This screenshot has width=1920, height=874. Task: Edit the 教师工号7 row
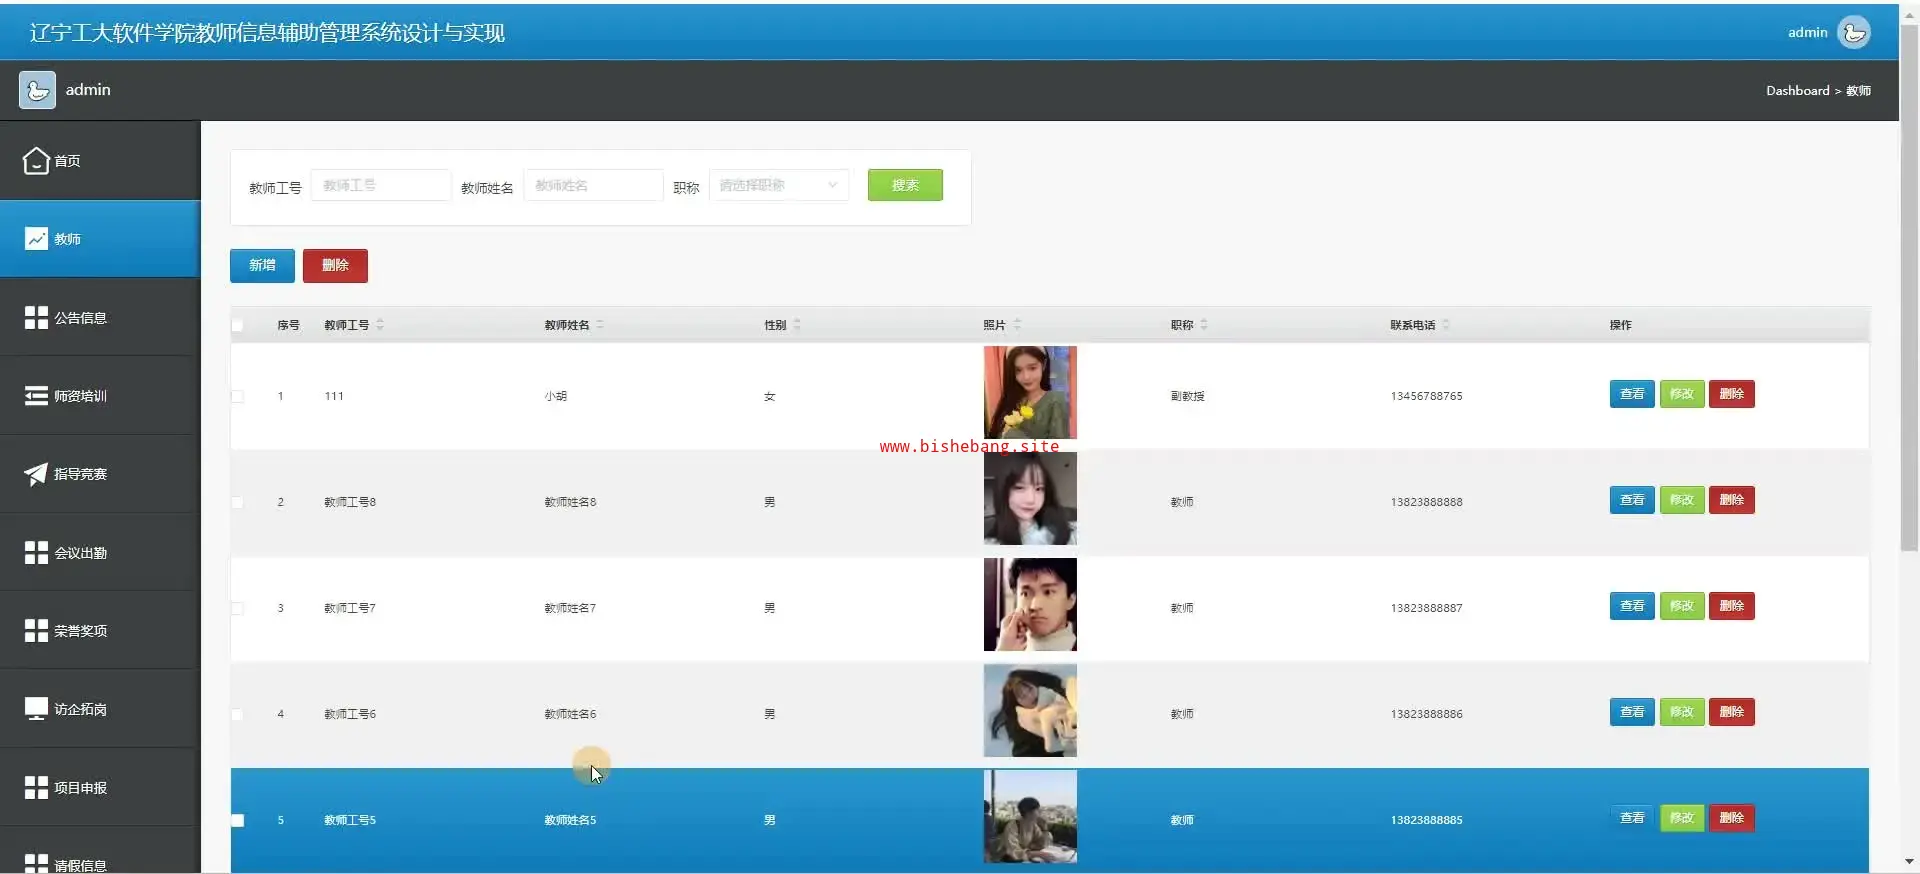pyautogui.click(x=1682, y=606)
